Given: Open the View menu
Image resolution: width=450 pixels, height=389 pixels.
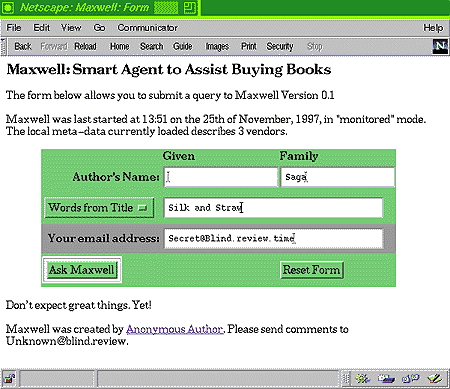Looking at the screenshot, I should coord(71,28).
